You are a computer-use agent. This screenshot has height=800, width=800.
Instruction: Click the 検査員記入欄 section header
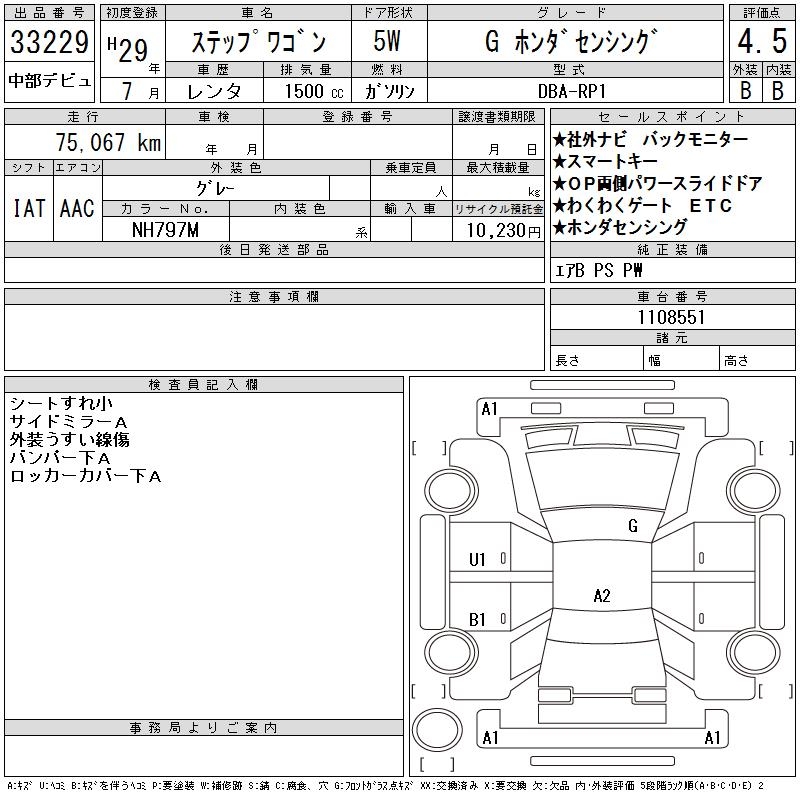(x=203, y=385)
